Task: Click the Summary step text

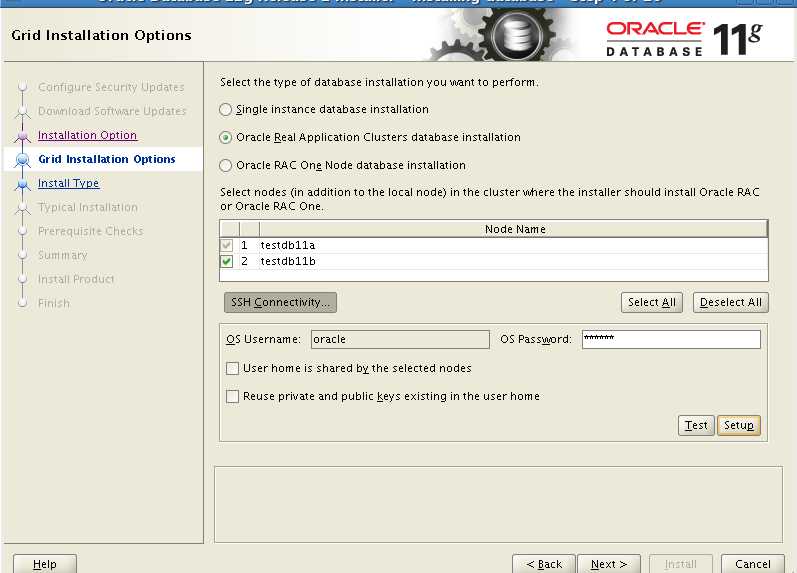Action: click(63, 255)
